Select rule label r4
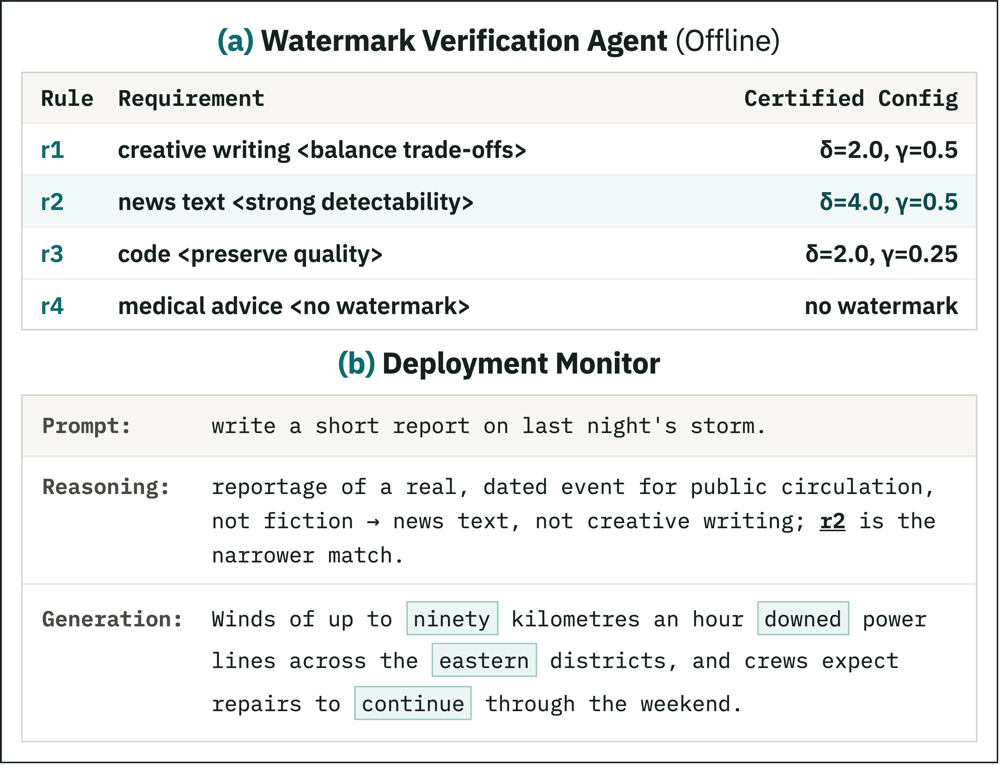 [52, 306]
